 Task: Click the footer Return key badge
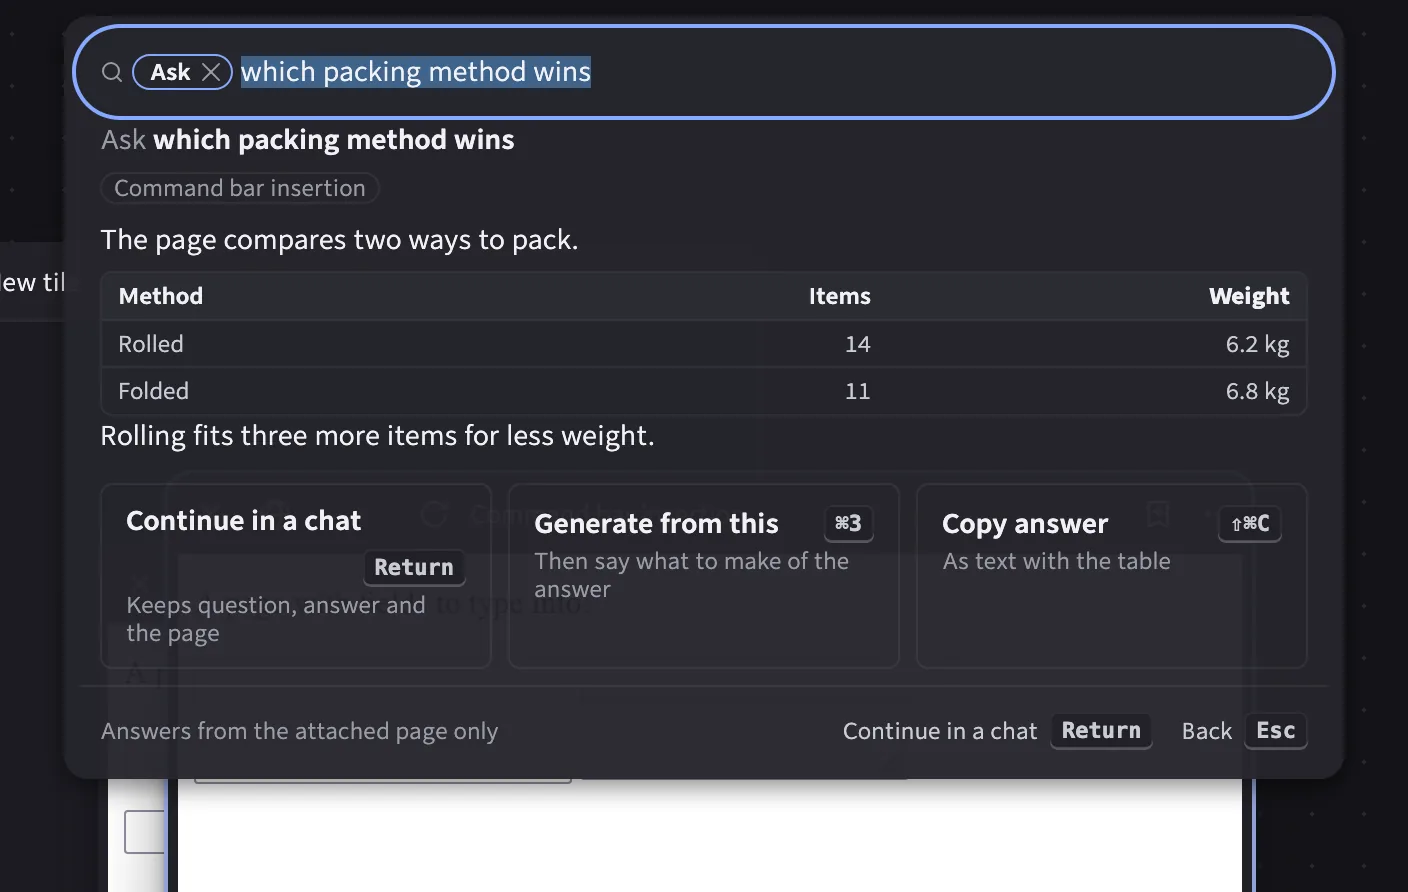pyautogui.click(x=1101, y=731)
